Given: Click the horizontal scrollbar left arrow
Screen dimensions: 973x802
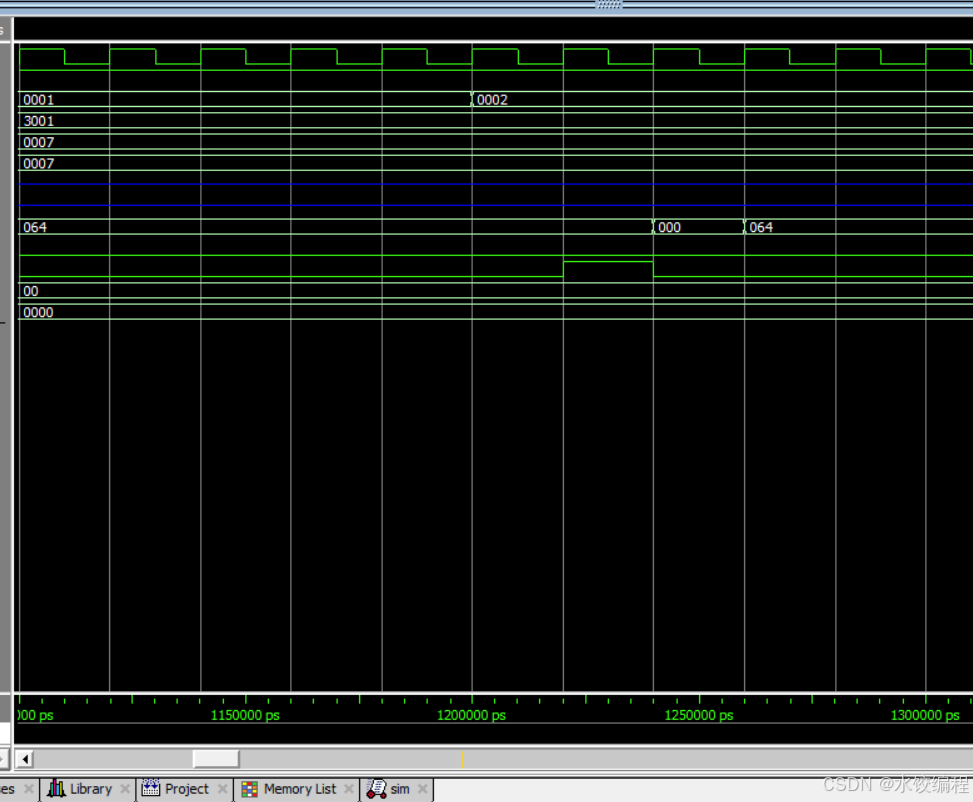Looking at the screenshot, I should pos(25,759).
